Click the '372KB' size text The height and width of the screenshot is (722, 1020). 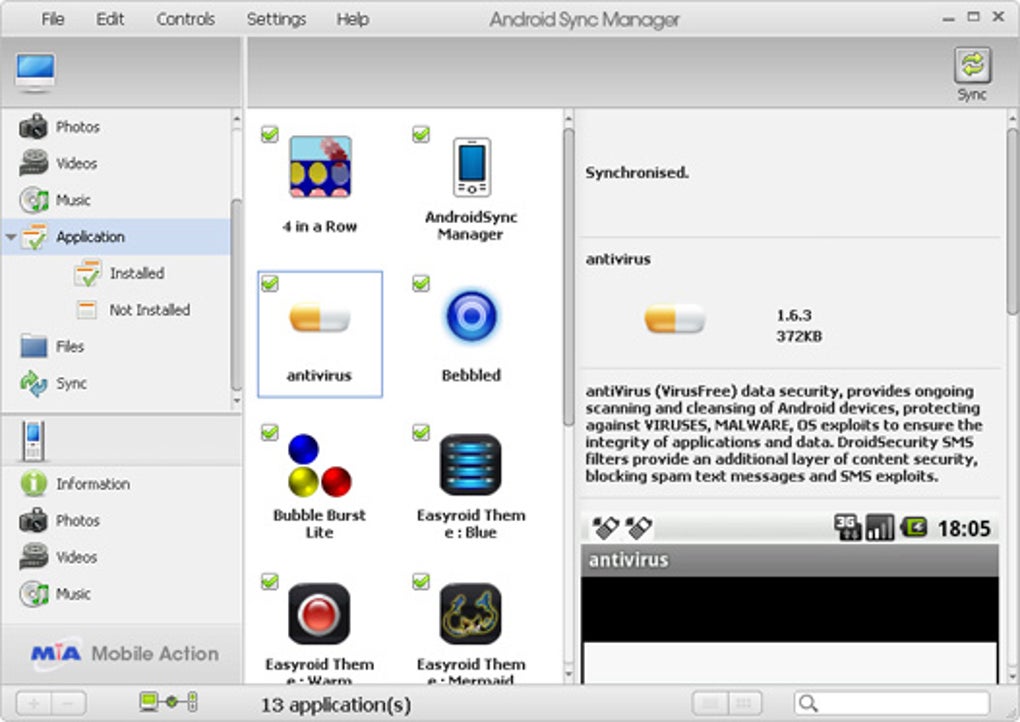pyautogui.click(x=799, y=336)
